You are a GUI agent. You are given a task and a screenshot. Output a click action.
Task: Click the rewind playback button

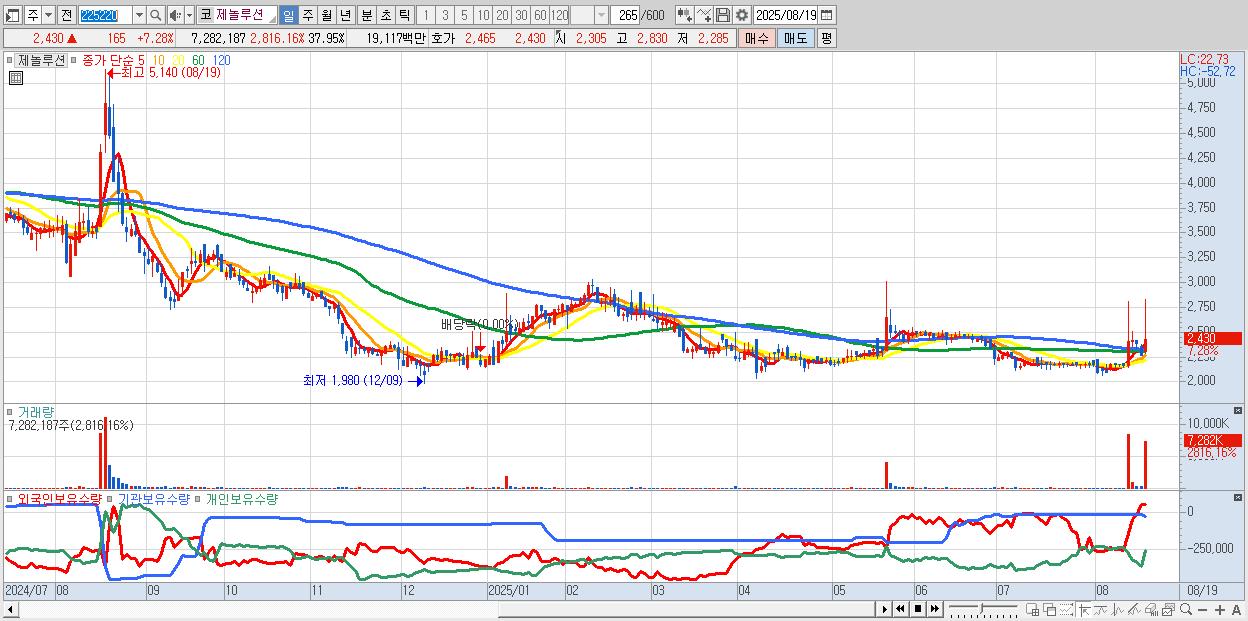click(900, 609)
